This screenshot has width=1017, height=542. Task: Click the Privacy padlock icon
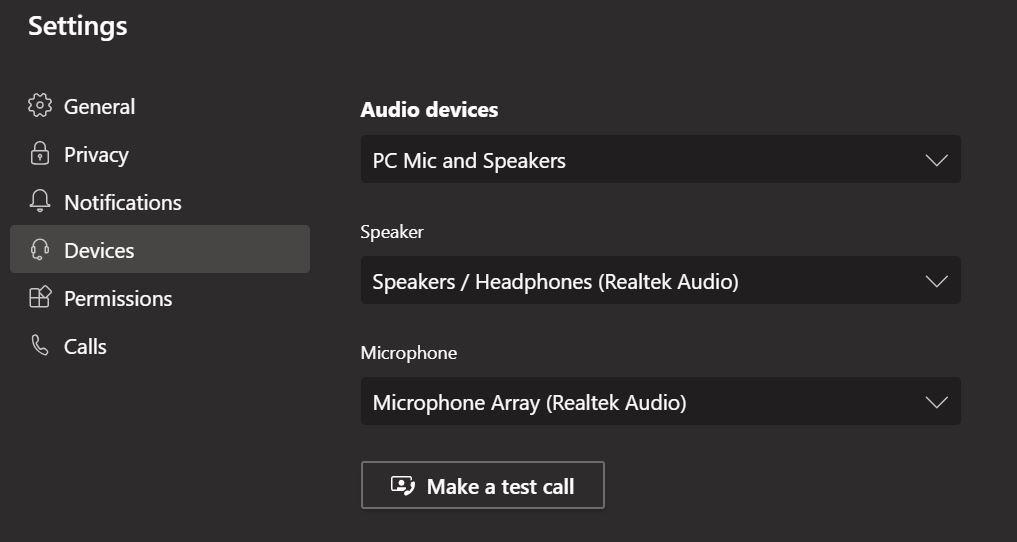pos(40,154)
